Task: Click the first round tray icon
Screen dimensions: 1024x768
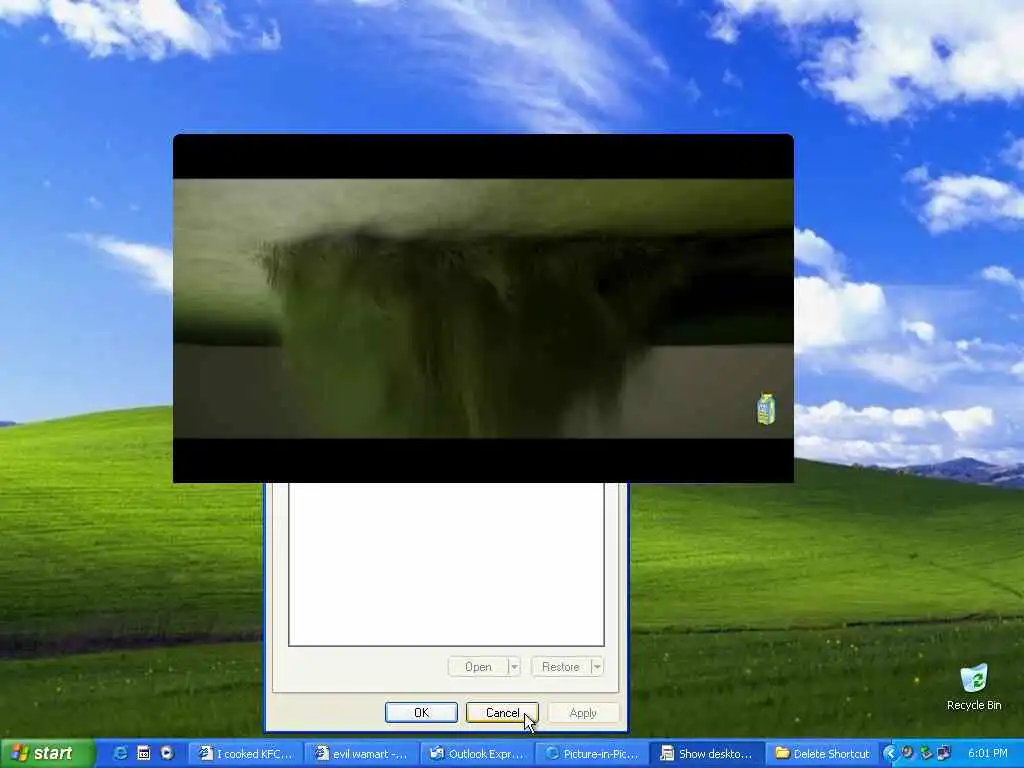Action: click(x=907, y=753)
